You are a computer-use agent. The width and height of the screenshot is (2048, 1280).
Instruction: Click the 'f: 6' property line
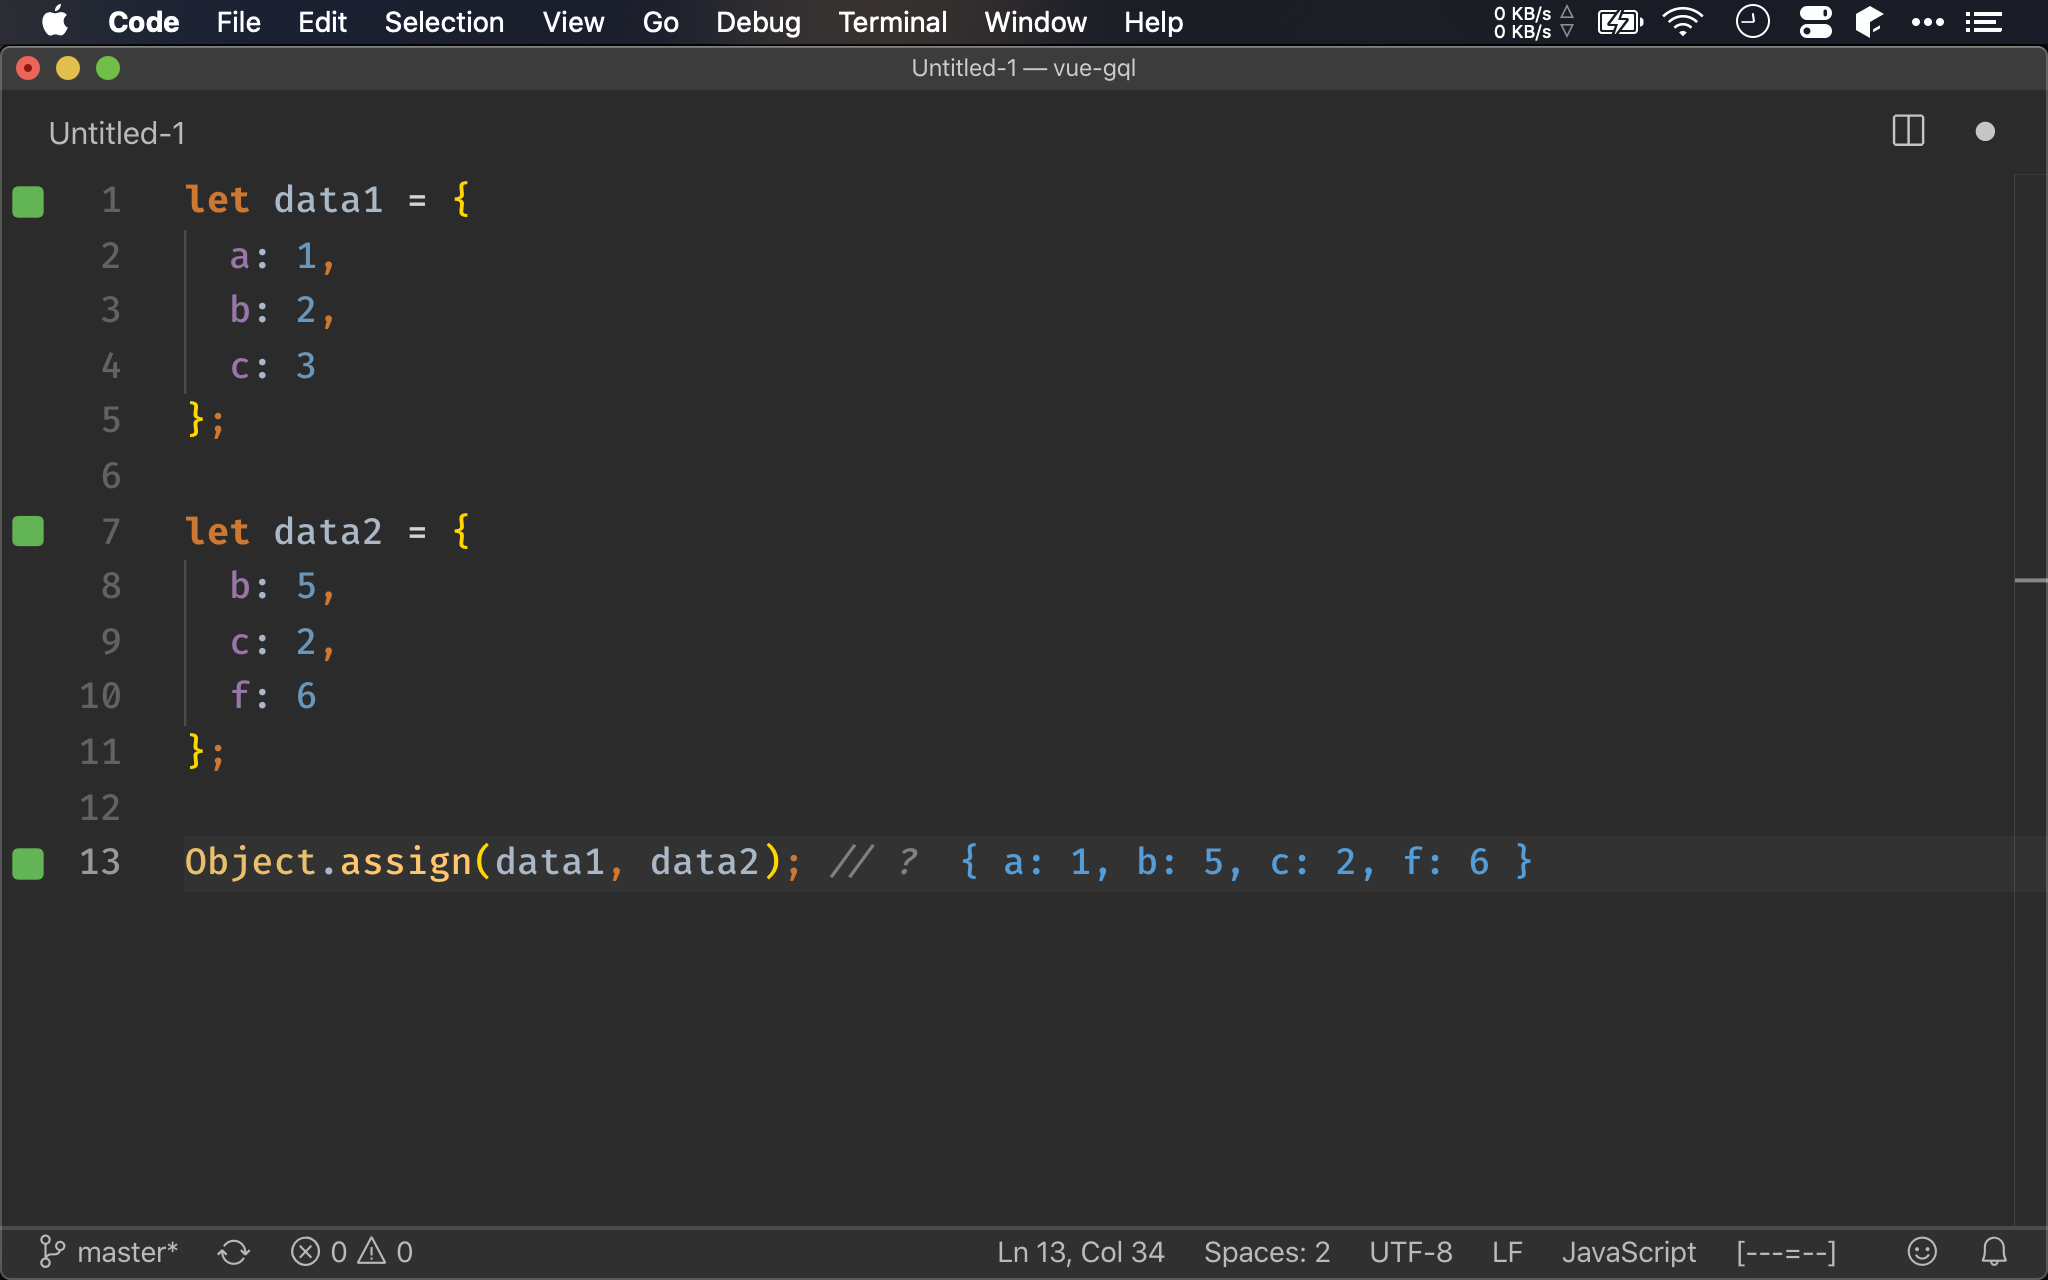273,695
